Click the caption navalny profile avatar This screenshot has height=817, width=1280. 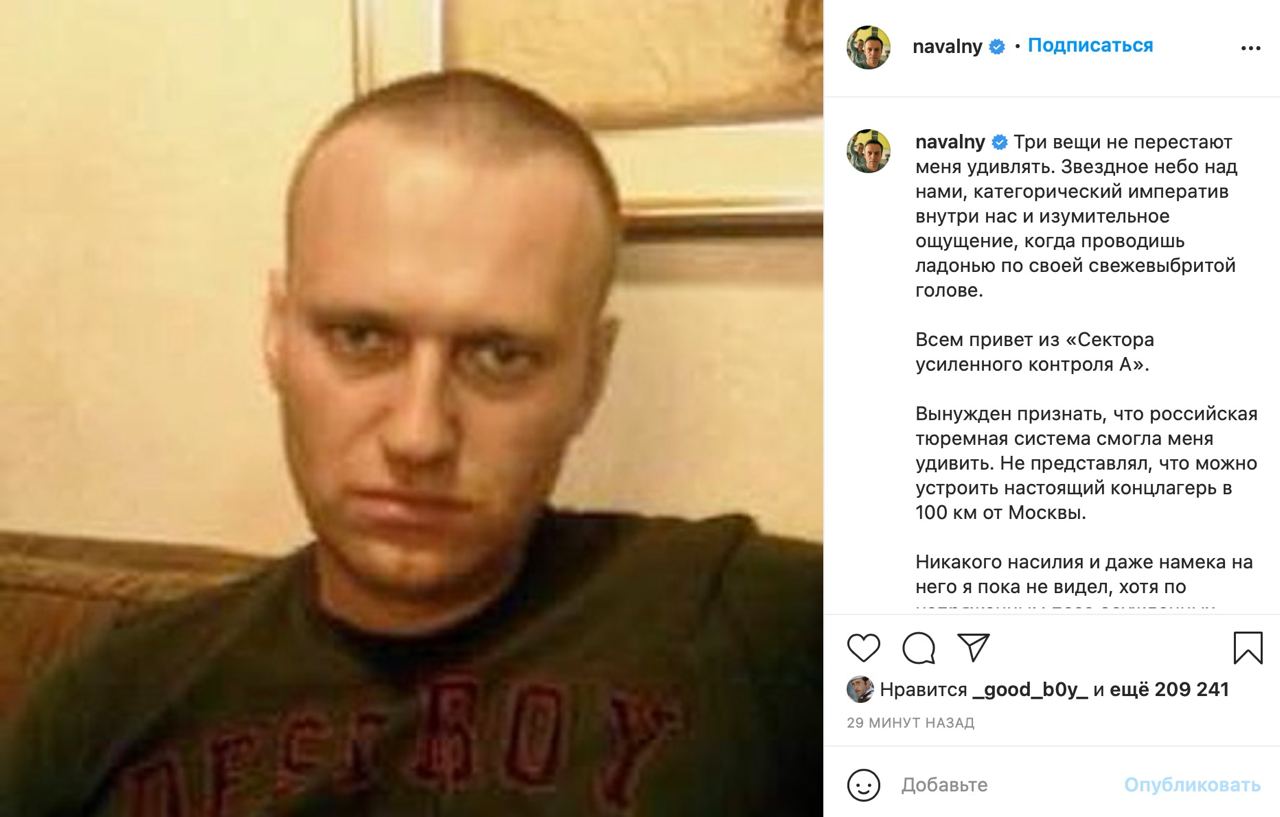pos(868,151)
